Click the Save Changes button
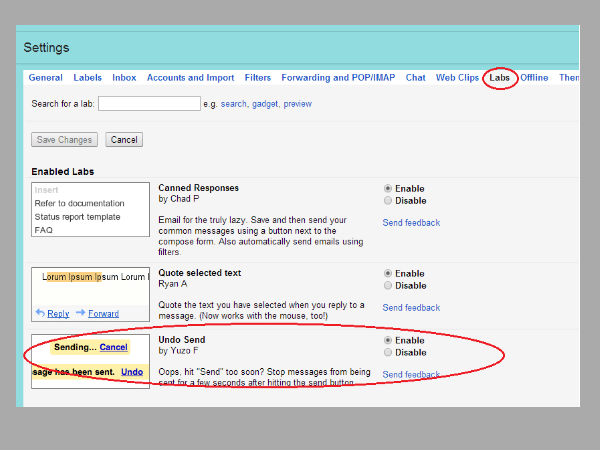Viewport: 600px width, 450px height. (x=65, y=140)
